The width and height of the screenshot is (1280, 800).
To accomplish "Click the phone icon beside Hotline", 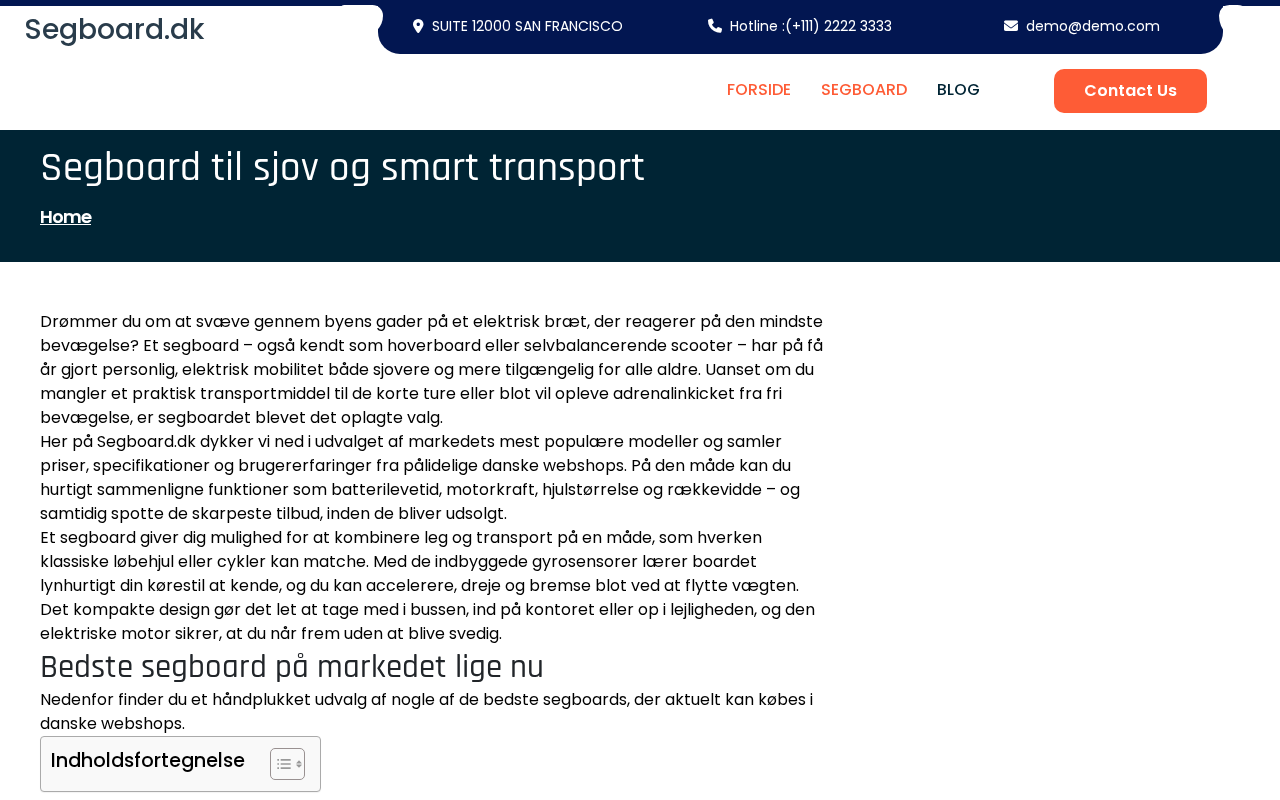I will 715,26.
